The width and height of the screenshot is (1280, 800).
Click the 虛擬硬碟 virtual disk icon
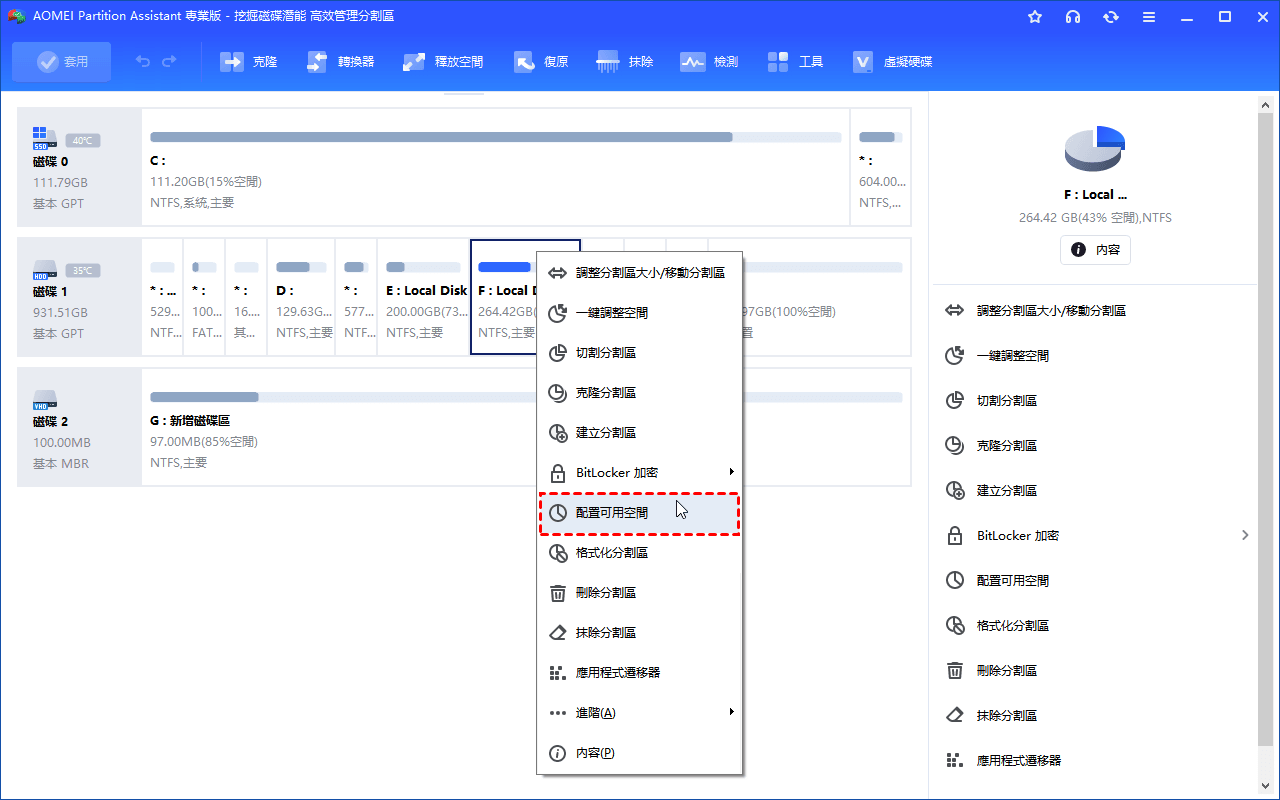pyautogui.click(x=863, y=62)
